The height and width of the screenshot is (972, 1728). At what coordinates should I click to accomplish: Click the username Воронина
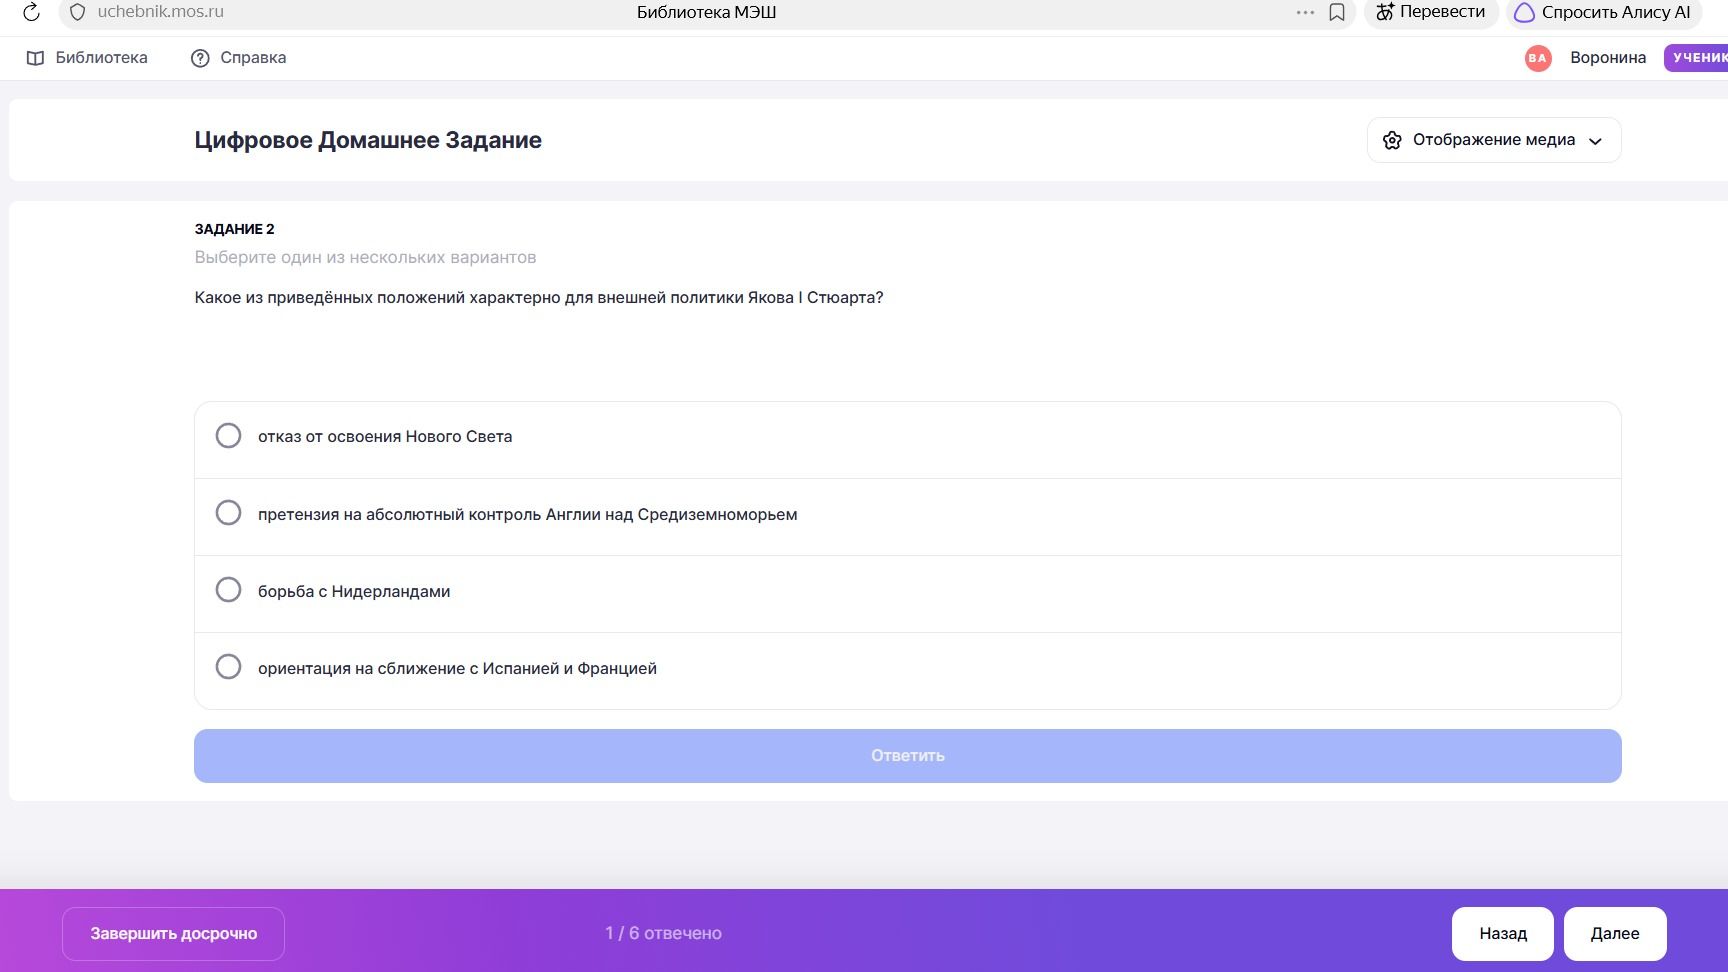[1608, 58]
